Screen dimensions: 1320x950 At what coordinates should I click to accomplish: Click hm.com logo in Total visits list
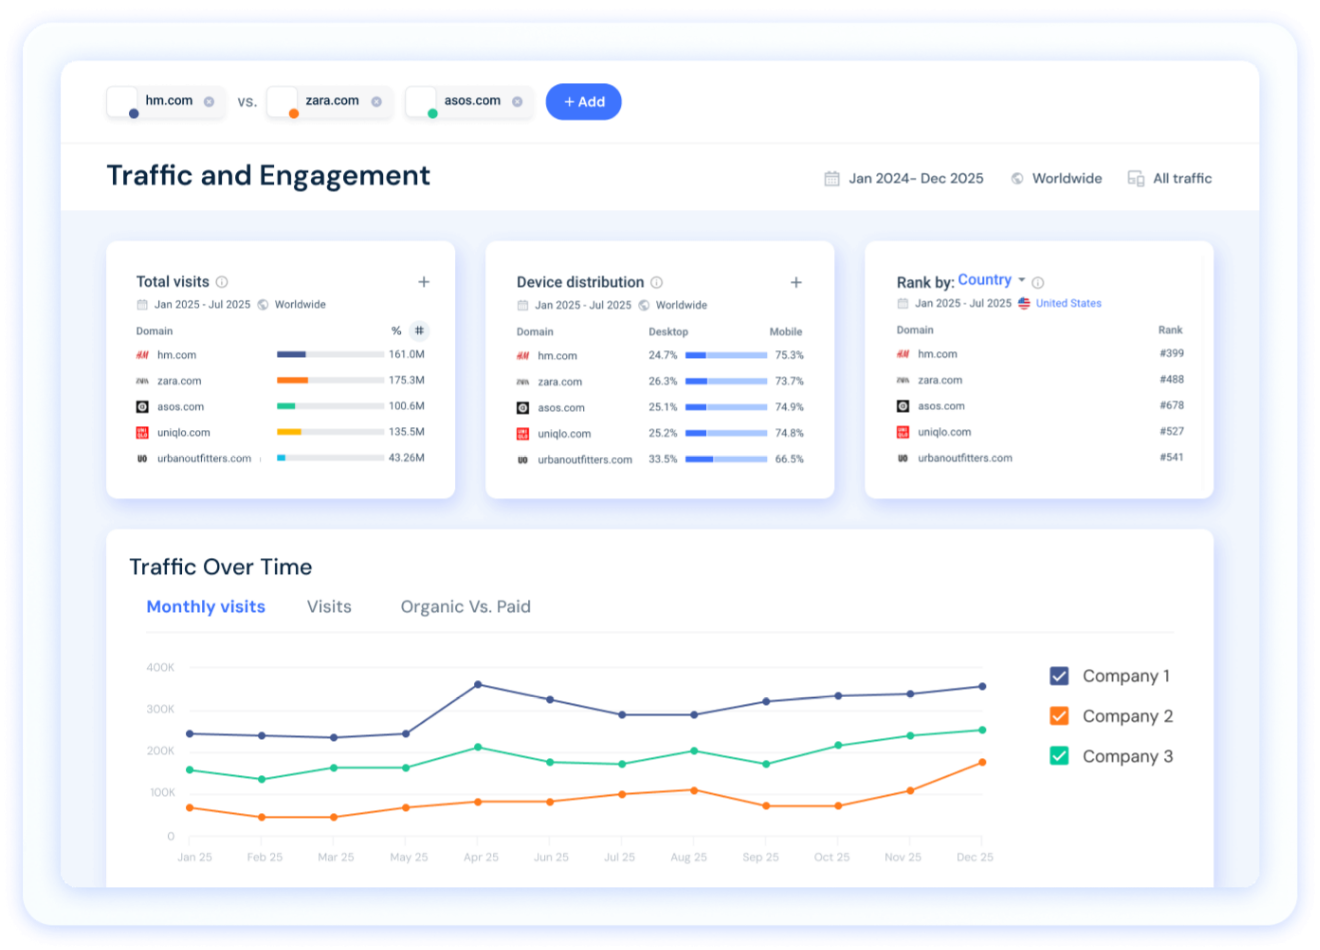point(142,355)
